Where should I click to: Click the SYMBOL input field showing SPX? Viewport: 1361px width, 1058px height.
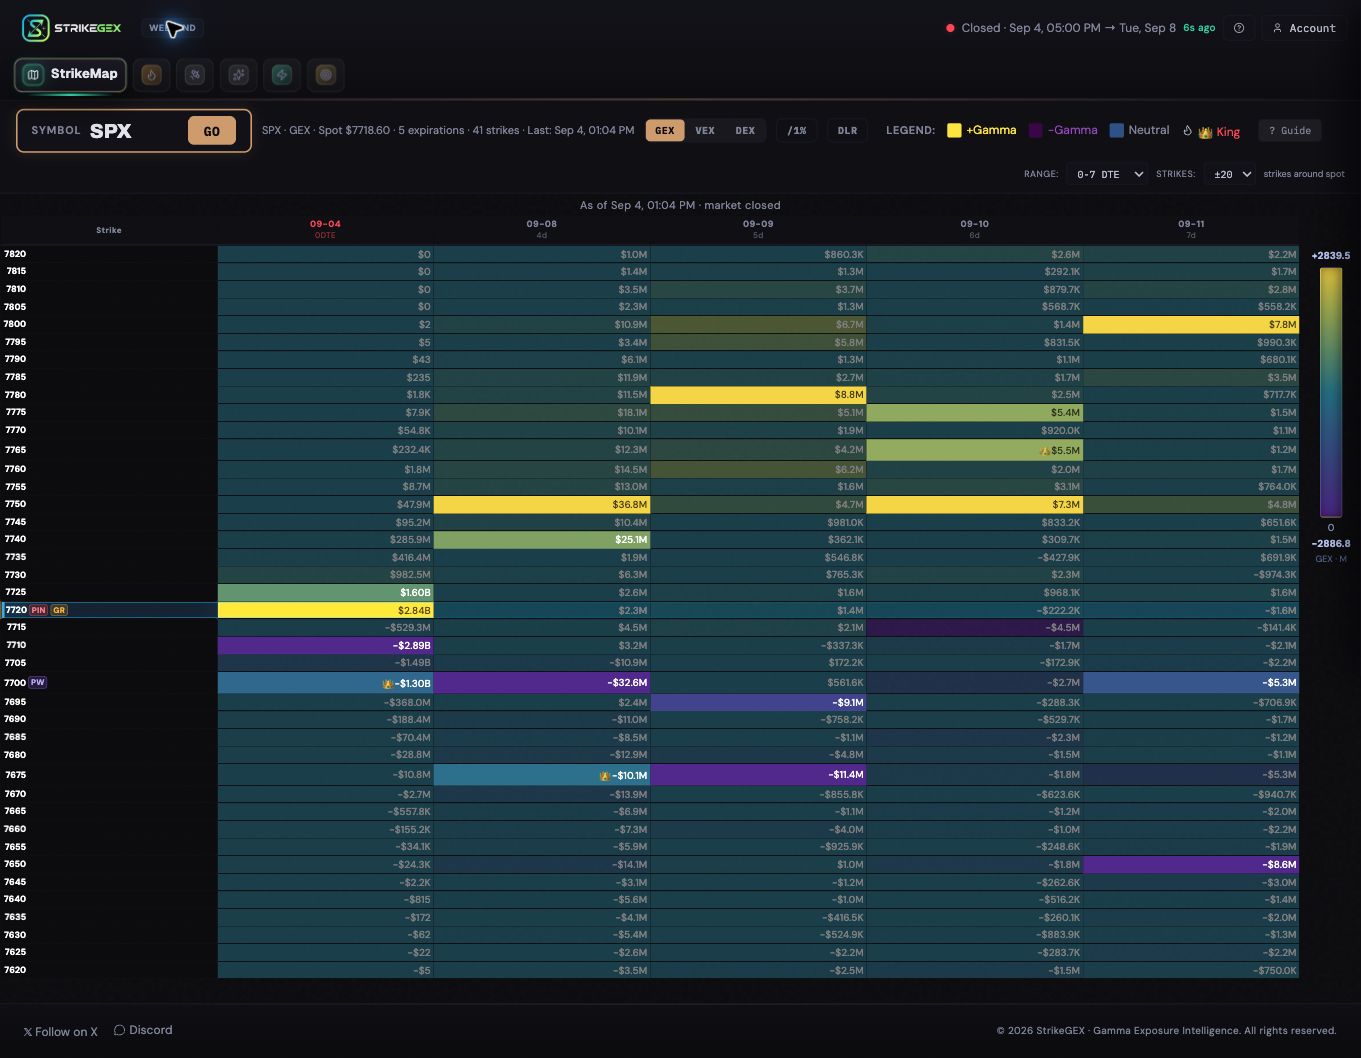click(134, 131)
